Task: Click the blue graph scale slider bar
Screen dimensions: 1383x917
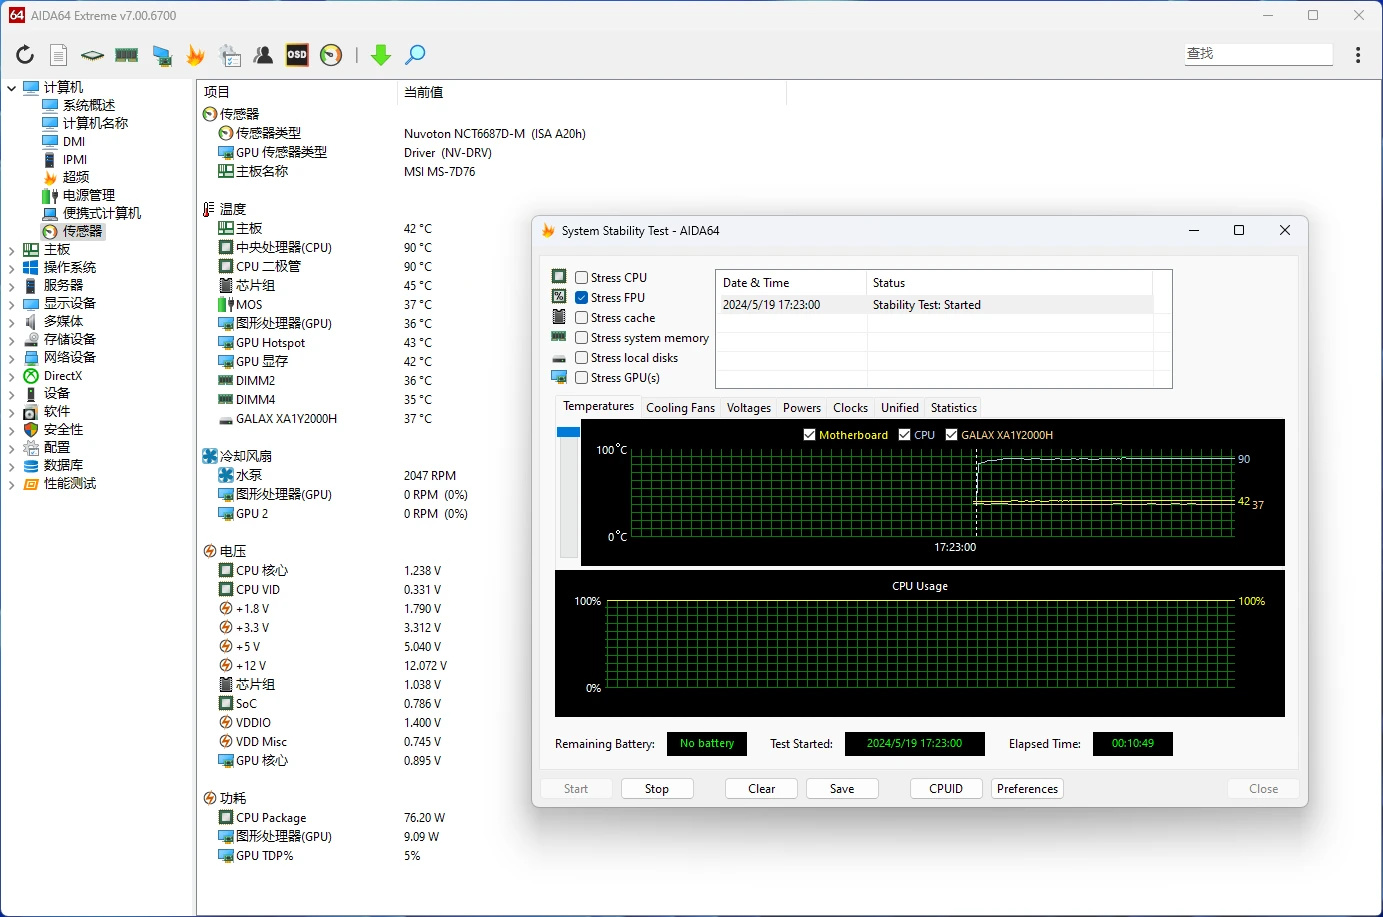Action: (x=568, y=432)
